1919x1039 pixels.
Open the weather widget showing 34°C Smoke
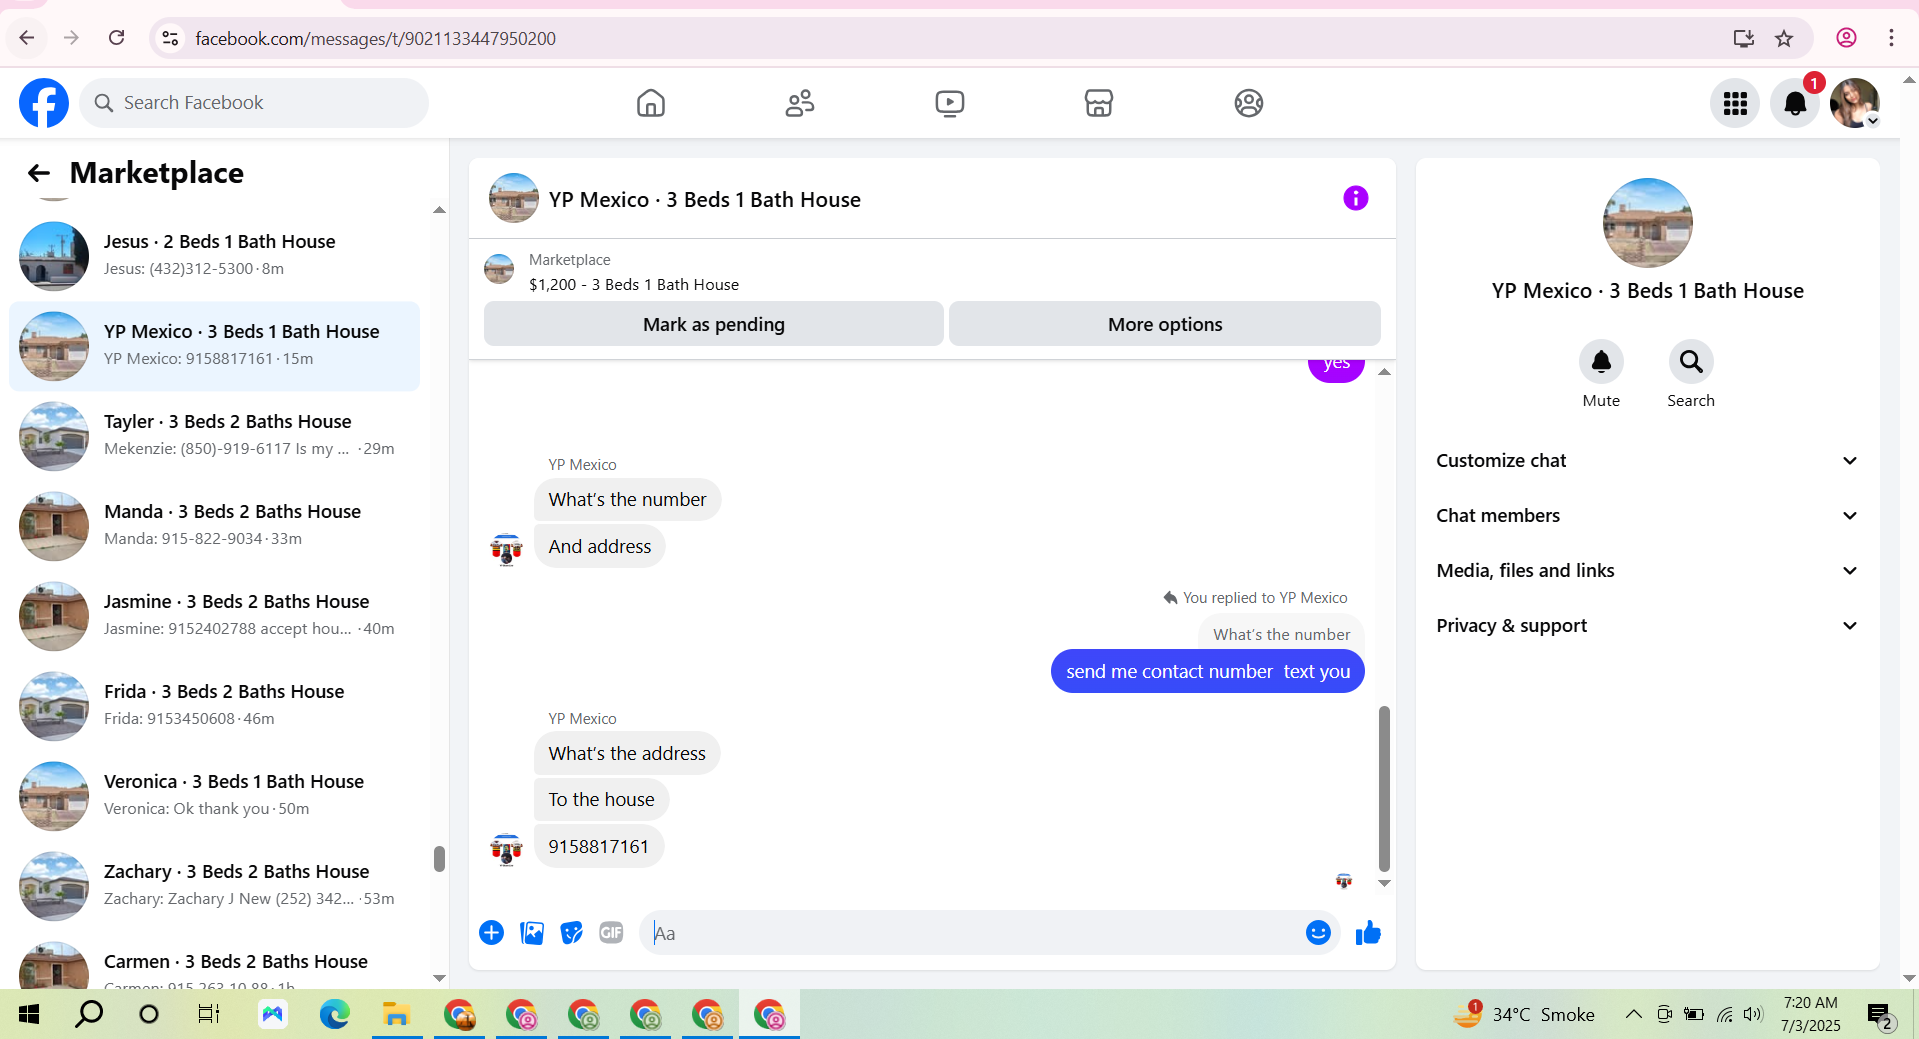tap(1524, 1014)
